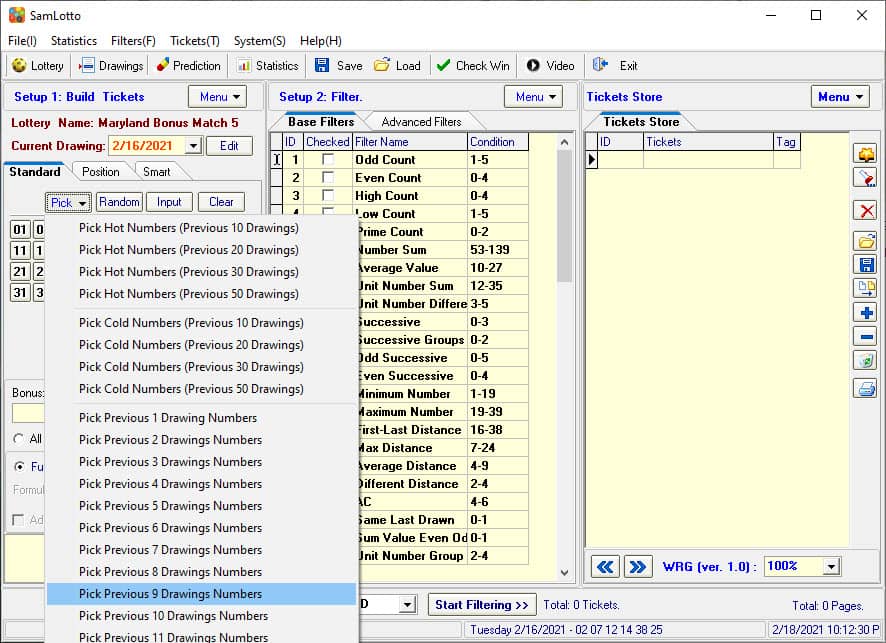Open the Help menu
The image size is (886, 643).
320,41
